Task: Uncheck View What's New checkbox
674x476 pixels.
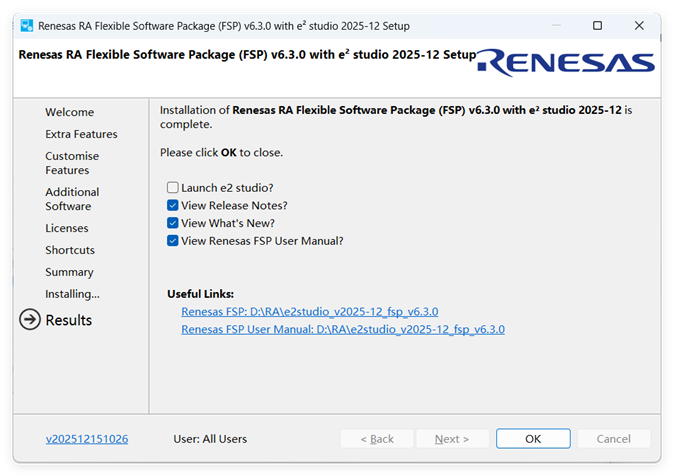Action: [x=172, y=223]
